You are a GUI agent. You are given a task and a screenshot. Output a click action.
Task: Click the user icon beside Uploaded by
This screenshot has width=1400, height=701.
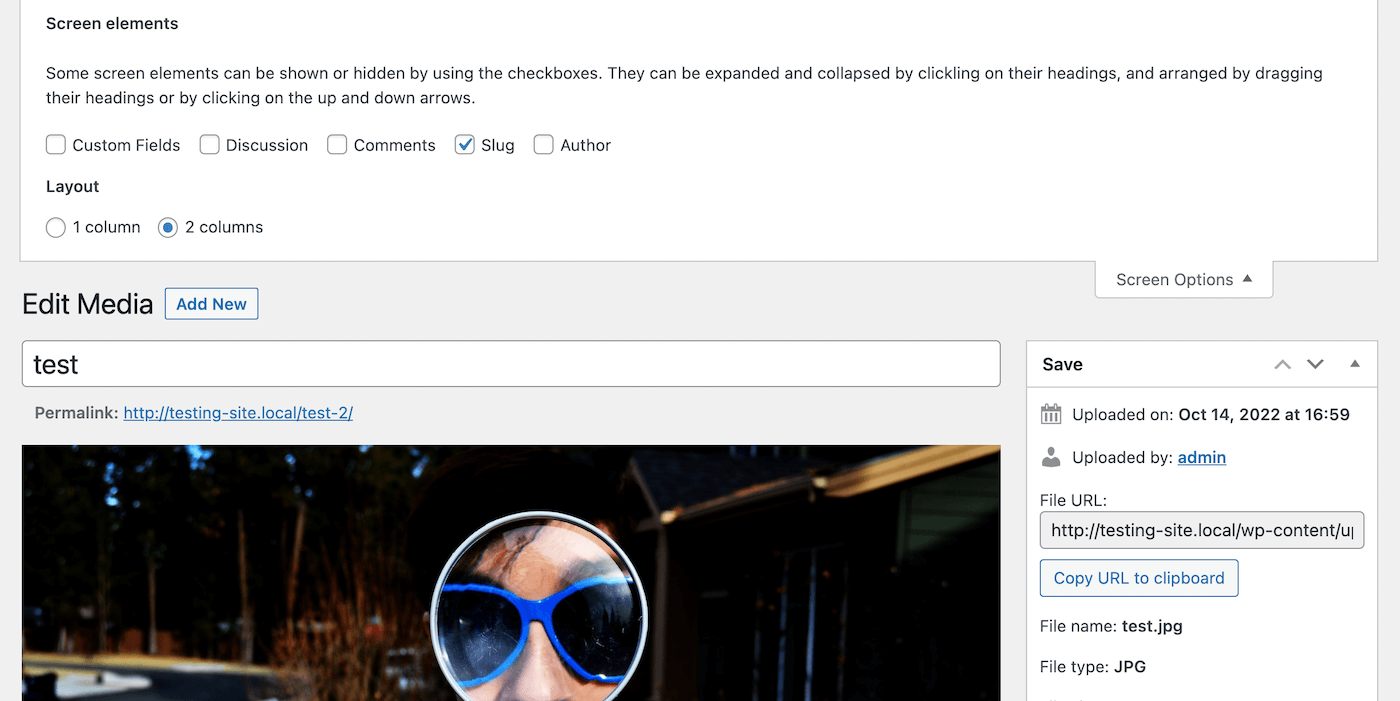pos(1051,457)
